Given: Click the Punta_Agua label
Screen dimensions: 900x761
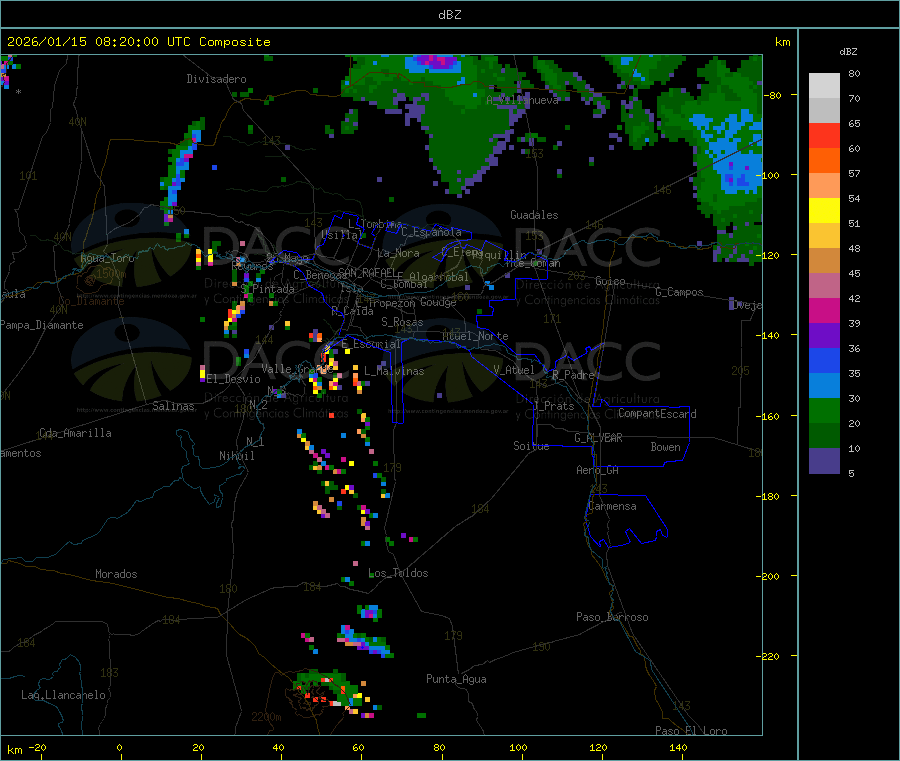Looking at the screenshot, I should click(456, 679).
